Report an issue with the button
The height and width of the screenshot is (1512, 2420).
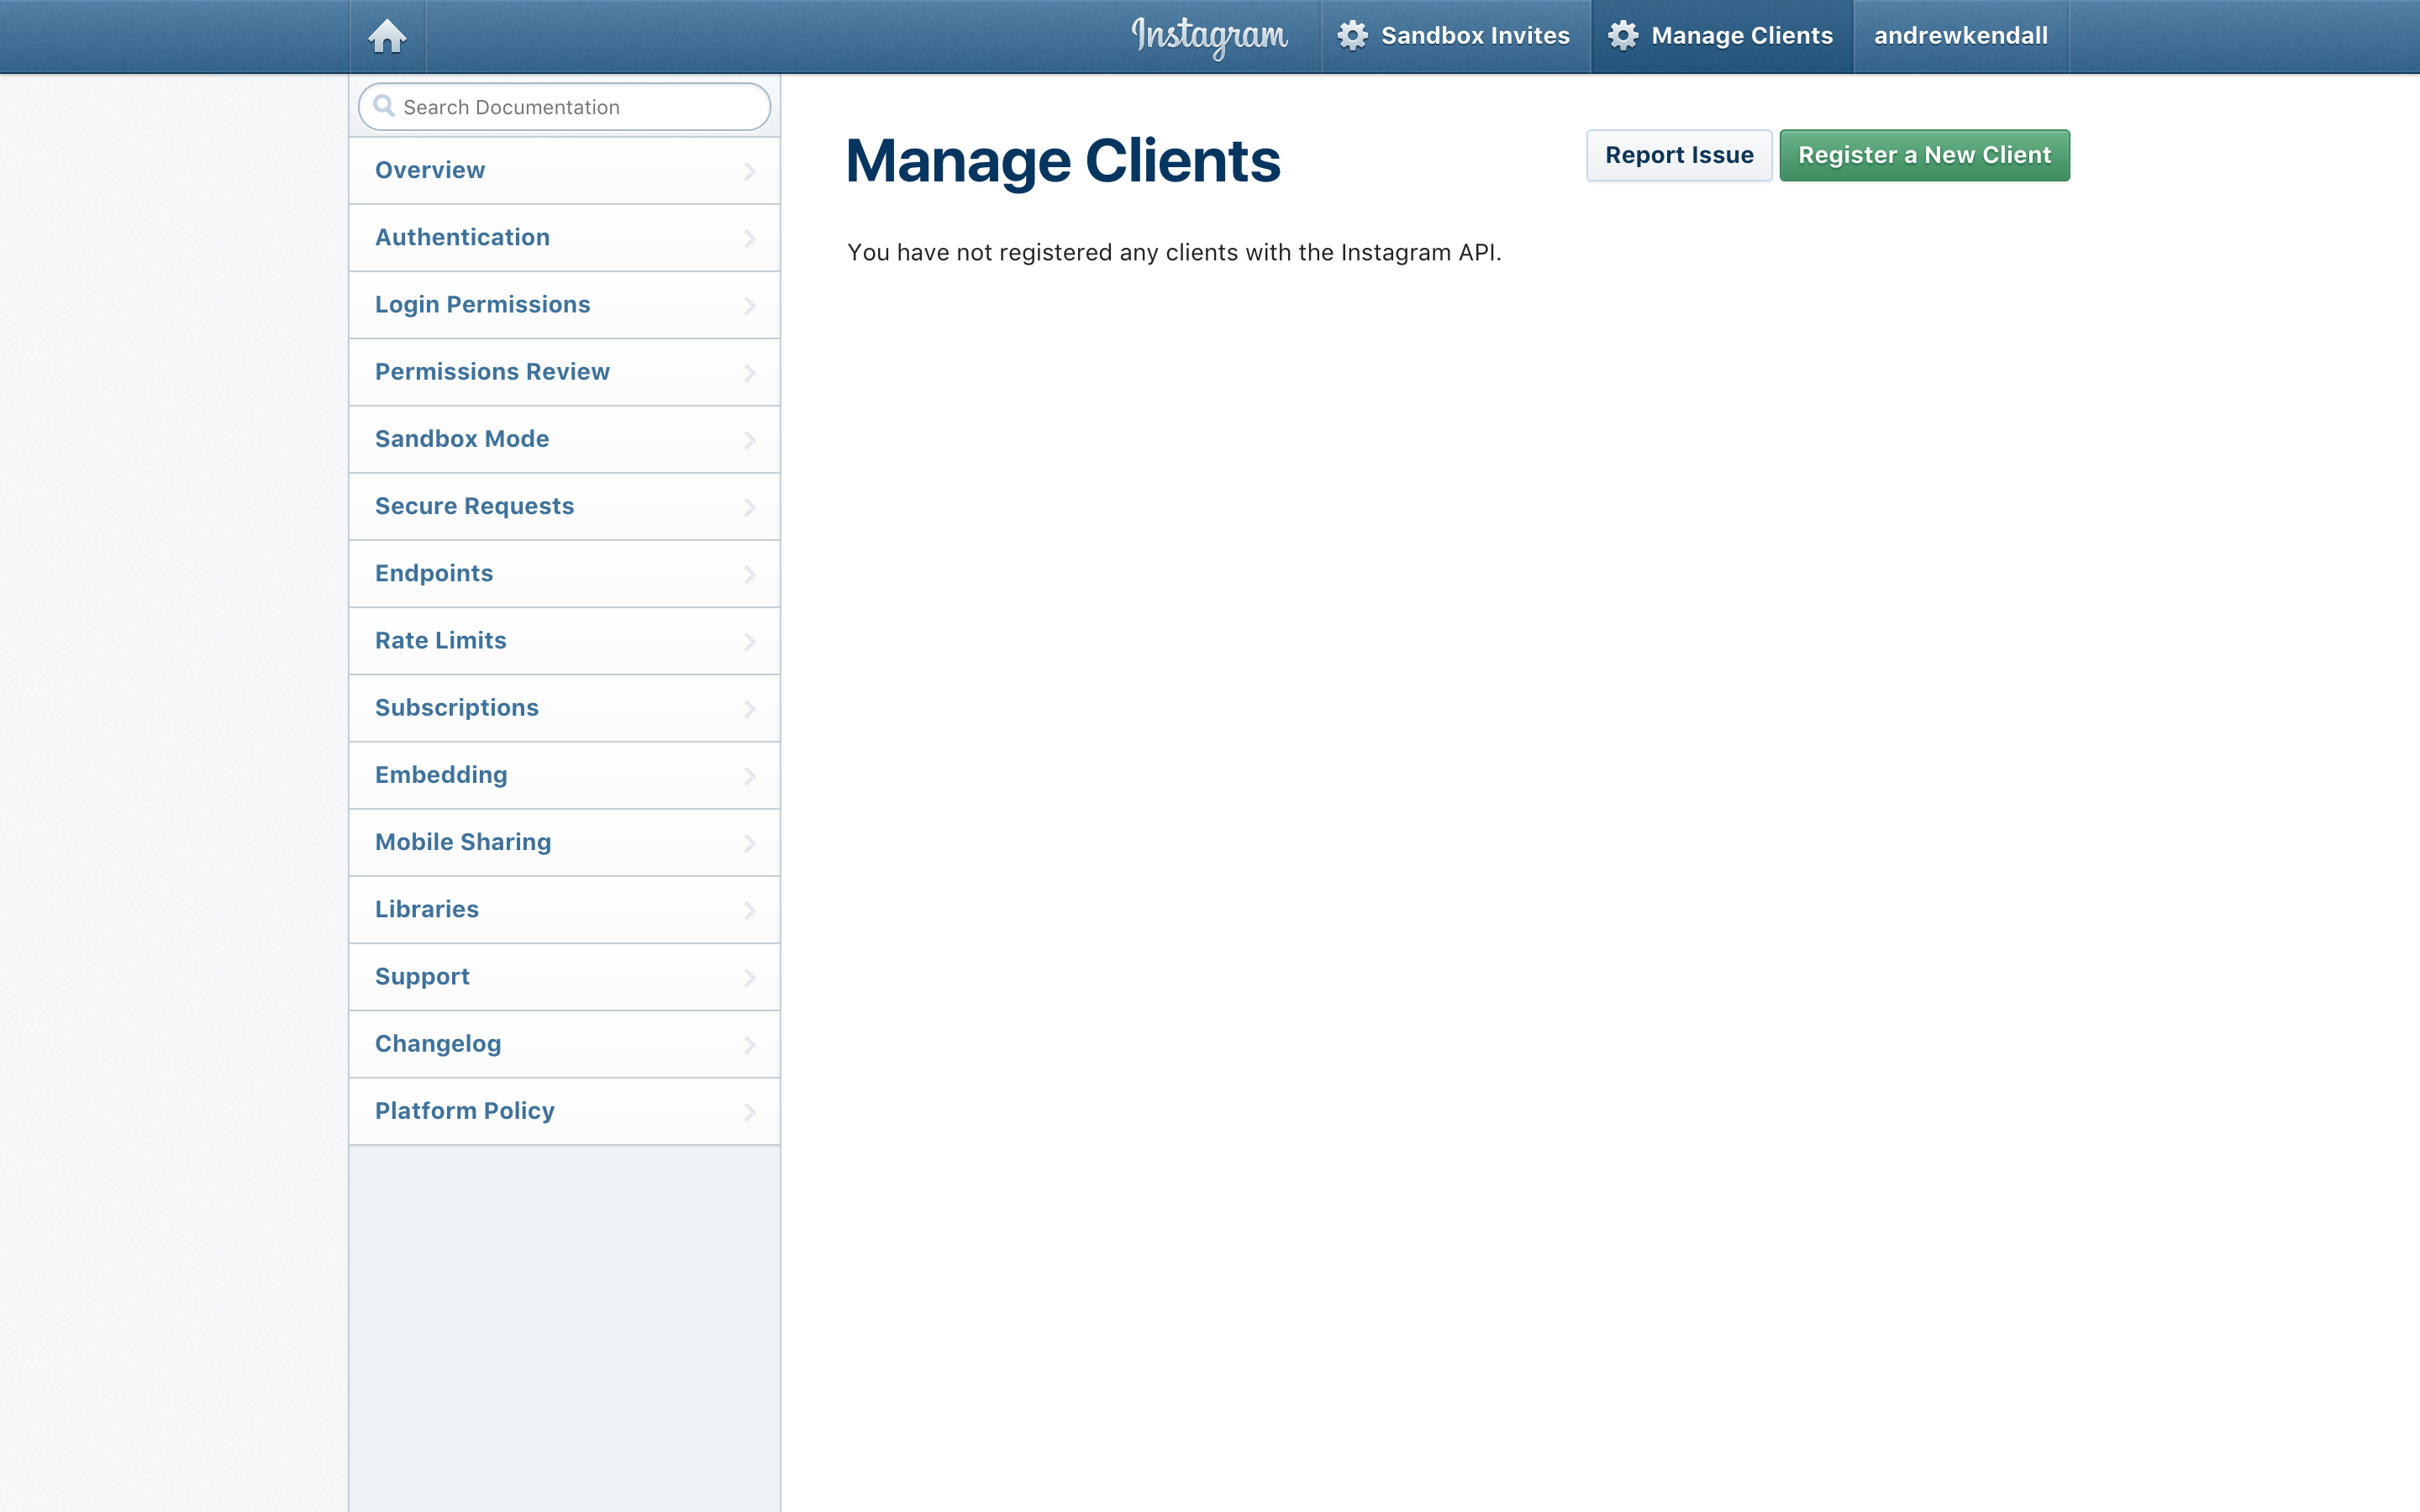point(1679,155)
